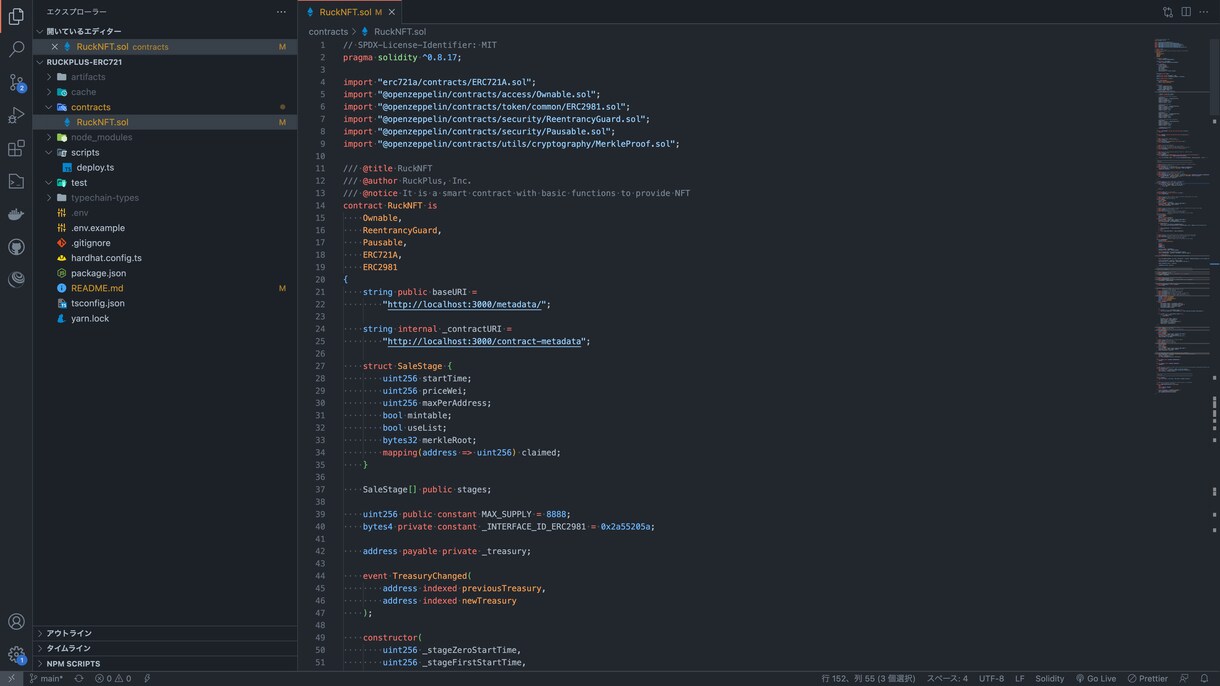
Task: Expand the アウトライン section
Action: coord(165,633)
